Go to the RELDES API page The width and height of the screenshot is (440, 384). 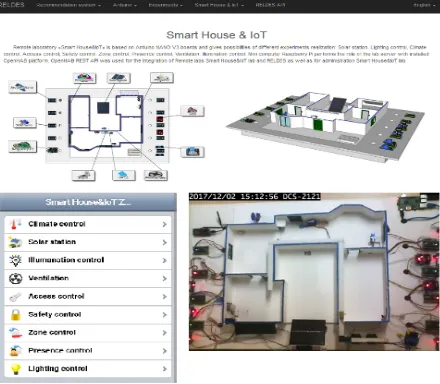(x=270, y=5)
